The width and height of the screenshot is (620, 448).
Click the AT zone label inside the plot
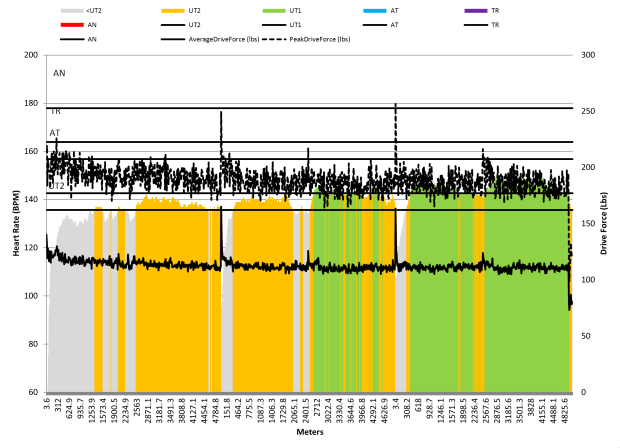click(x=55, y=132)
